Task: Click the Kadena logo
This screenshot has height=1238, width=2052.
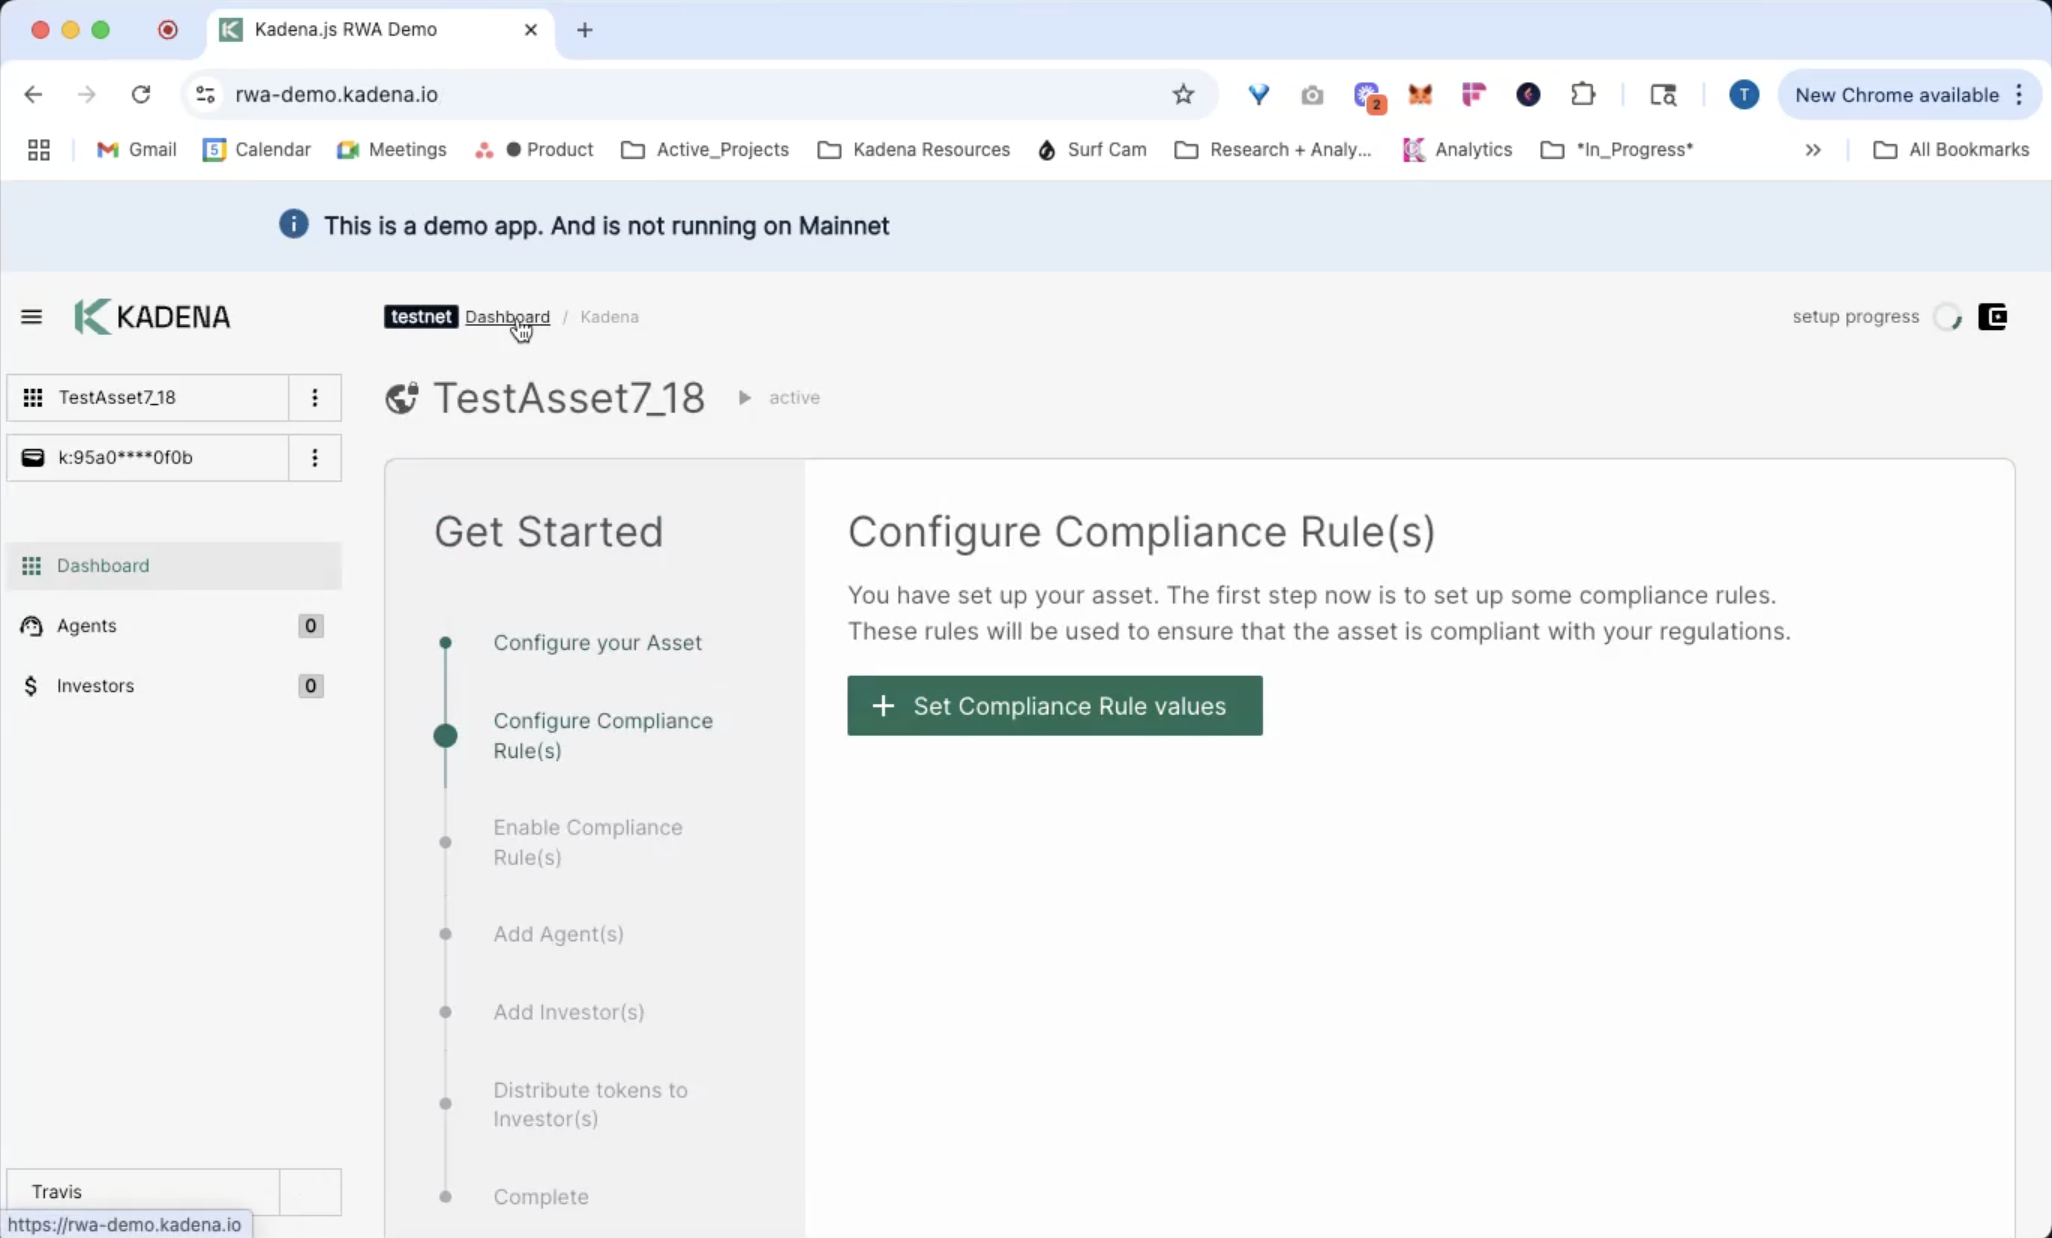Action: (153, 317)
